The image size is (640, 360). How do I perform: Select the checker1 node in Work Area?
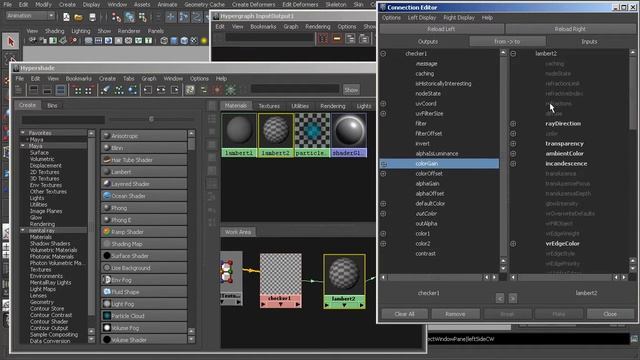281,280
